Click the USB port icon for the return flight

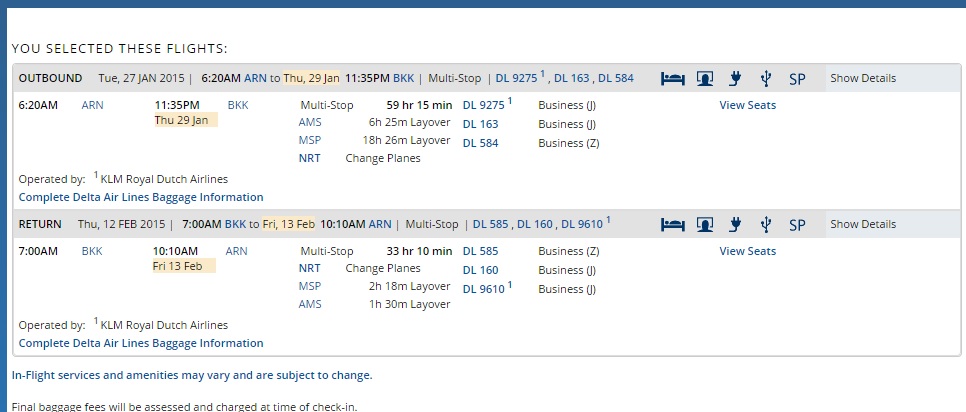click(x=765, y=224)
